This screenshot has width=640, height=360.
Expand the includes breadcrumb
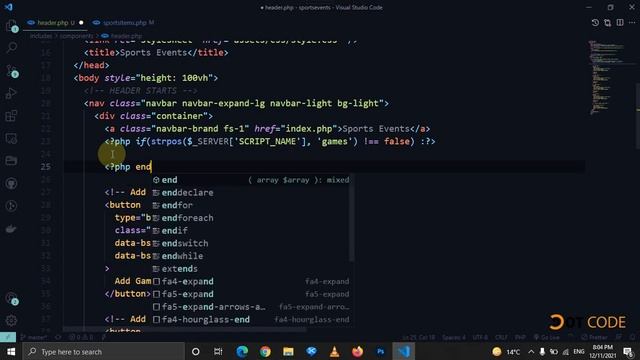[x=41, y=36]
